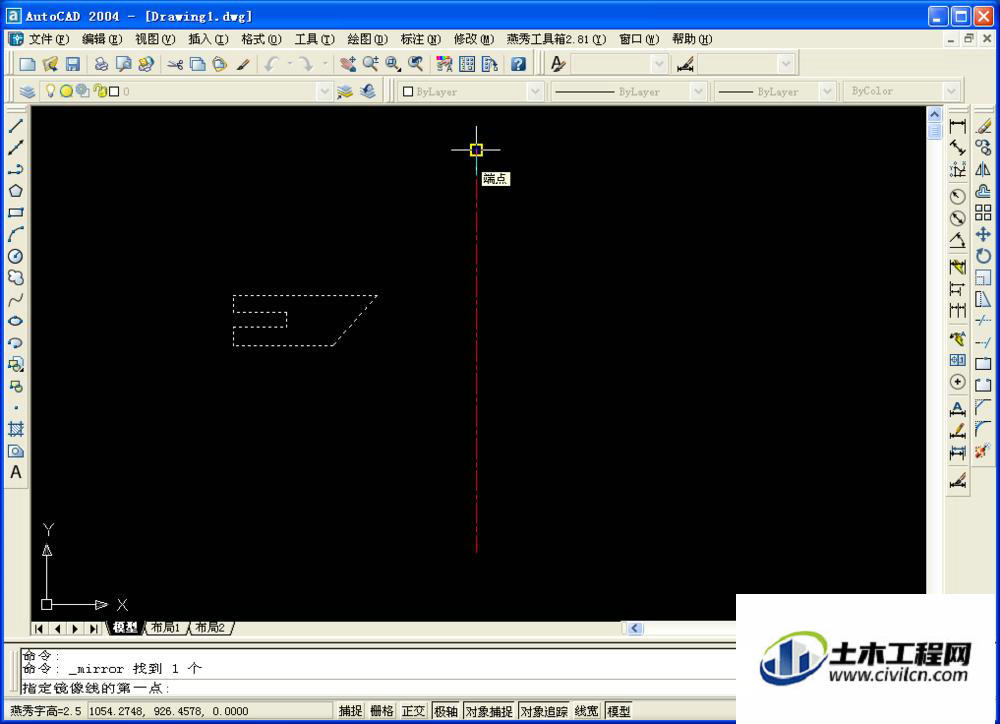The height and width of the screenshot is (724, 1000).
Task: Open the Layer Properties Manager icon
Action: (x=27, y=91)
